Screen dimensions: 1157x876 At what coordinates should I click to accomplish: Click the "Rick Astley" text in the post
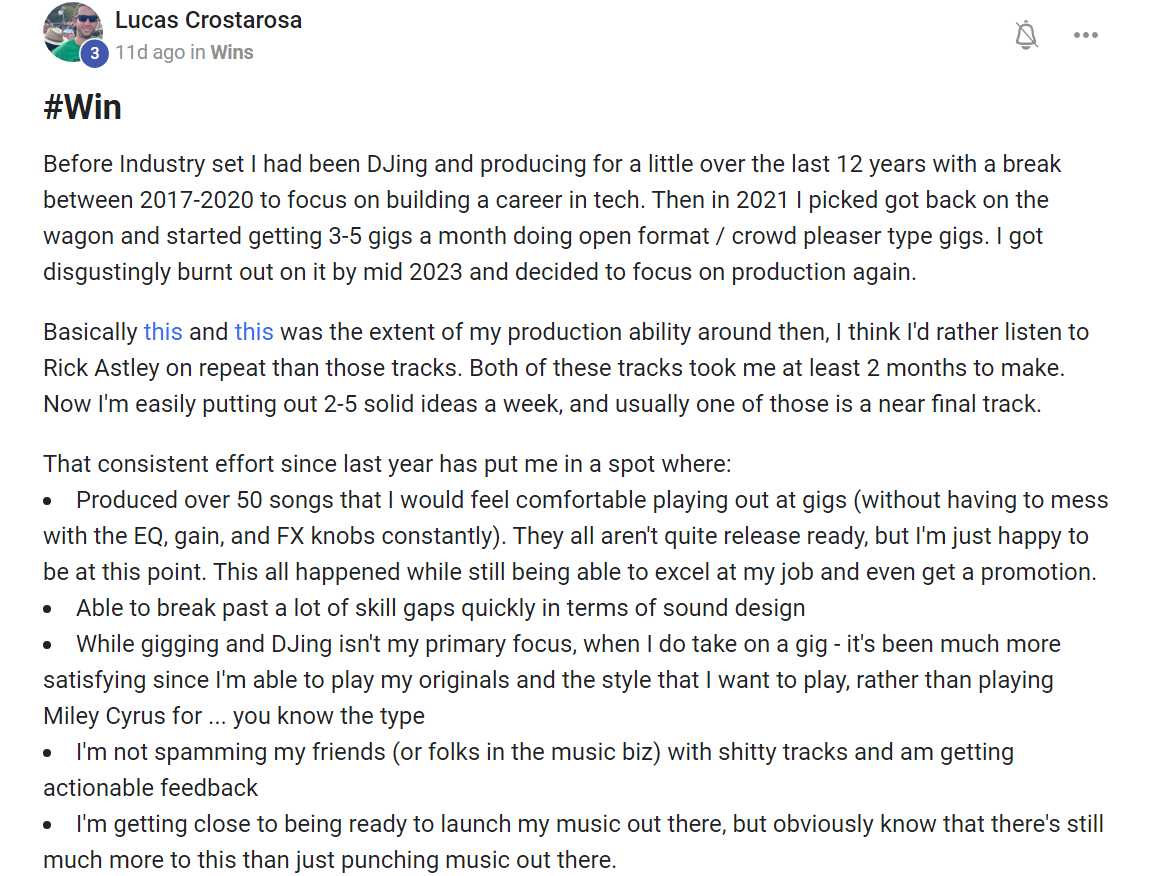pyautogui.click(x=104, y=368)
